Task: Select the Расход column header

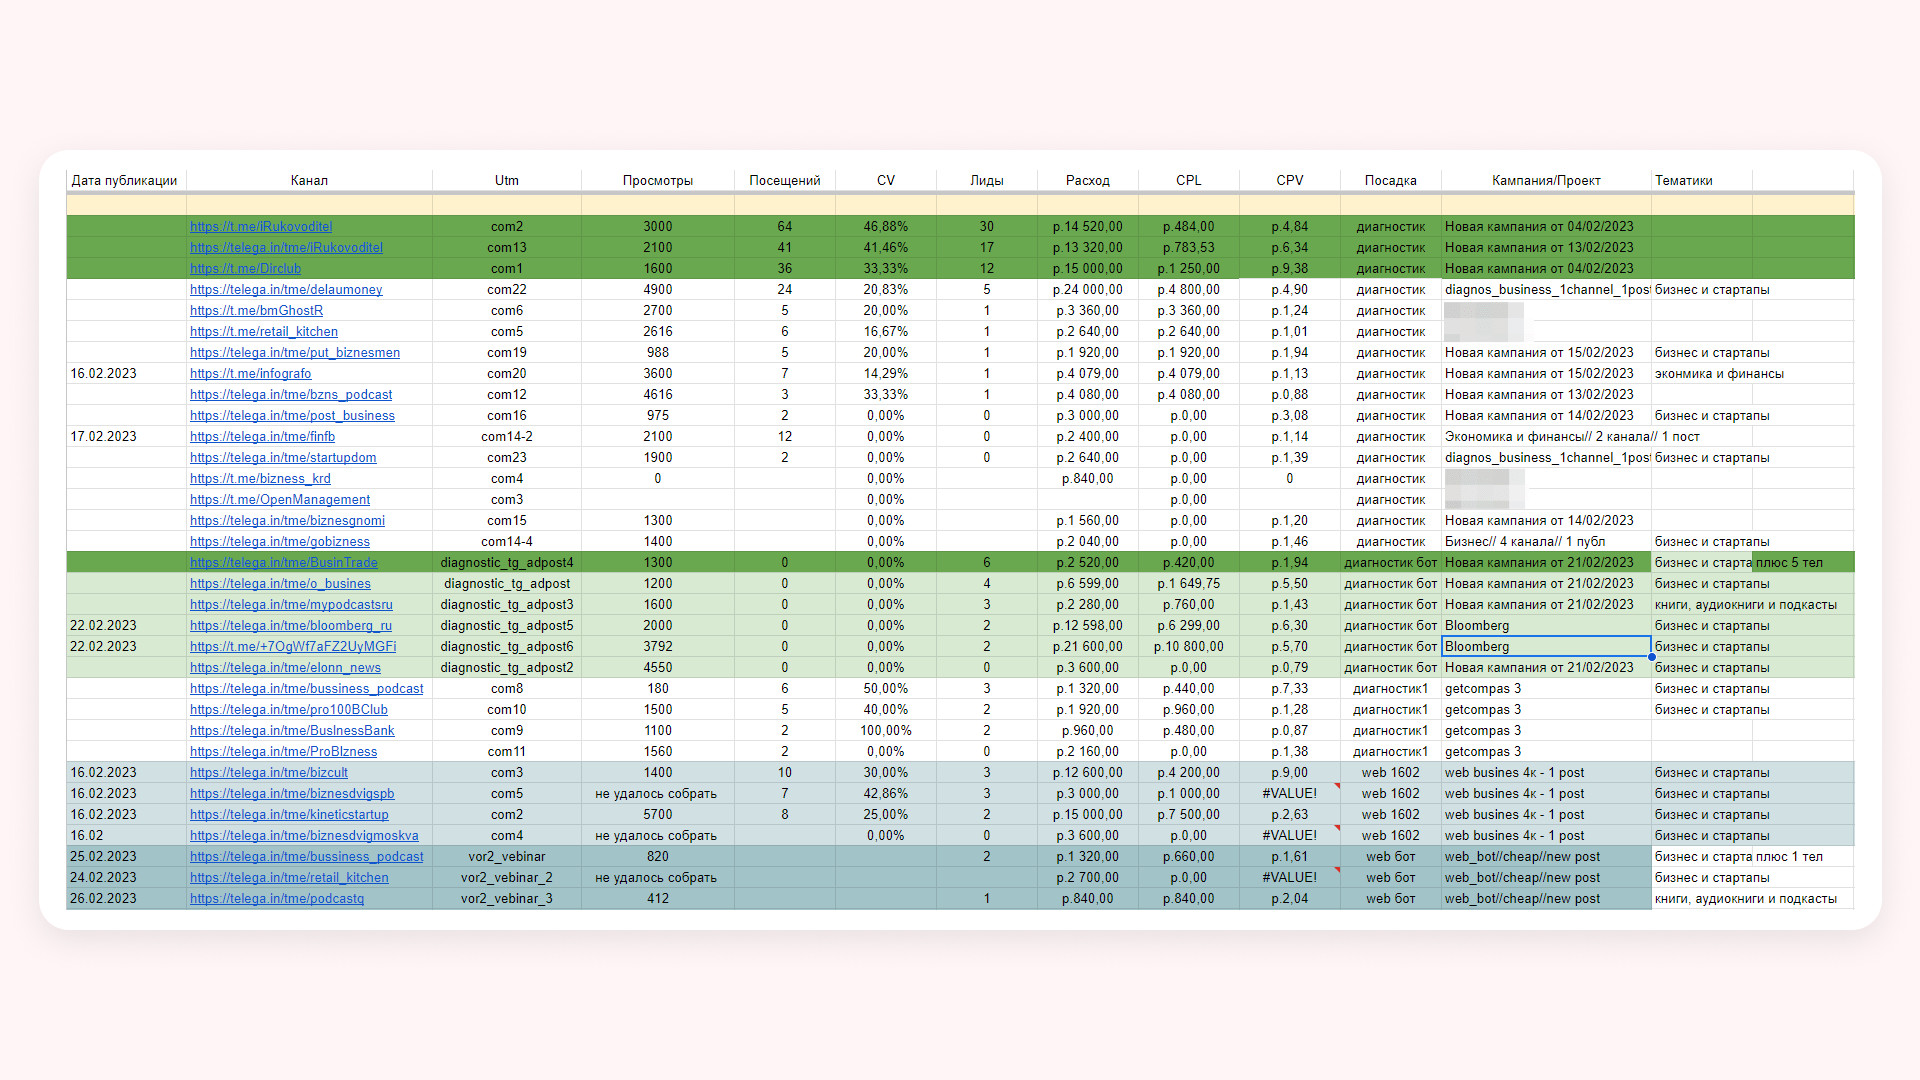Action: pyautogui.click(x=1087, y=181)
